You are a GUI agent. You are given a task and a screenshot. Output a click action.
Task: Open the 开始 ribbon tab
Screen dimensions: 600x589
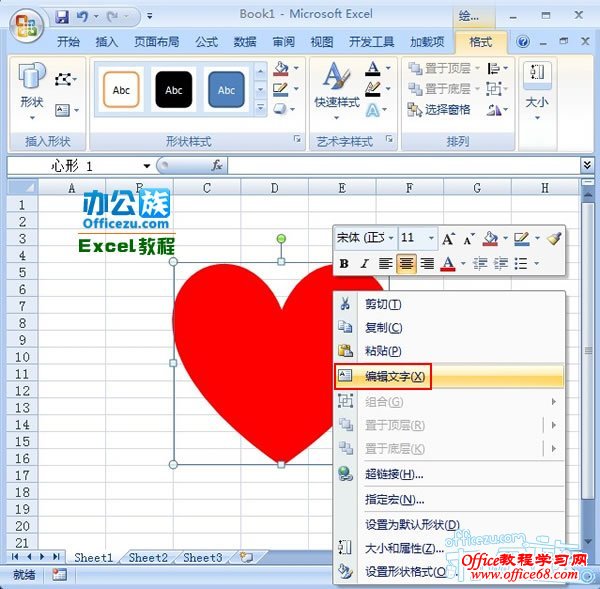click(68, 41)
